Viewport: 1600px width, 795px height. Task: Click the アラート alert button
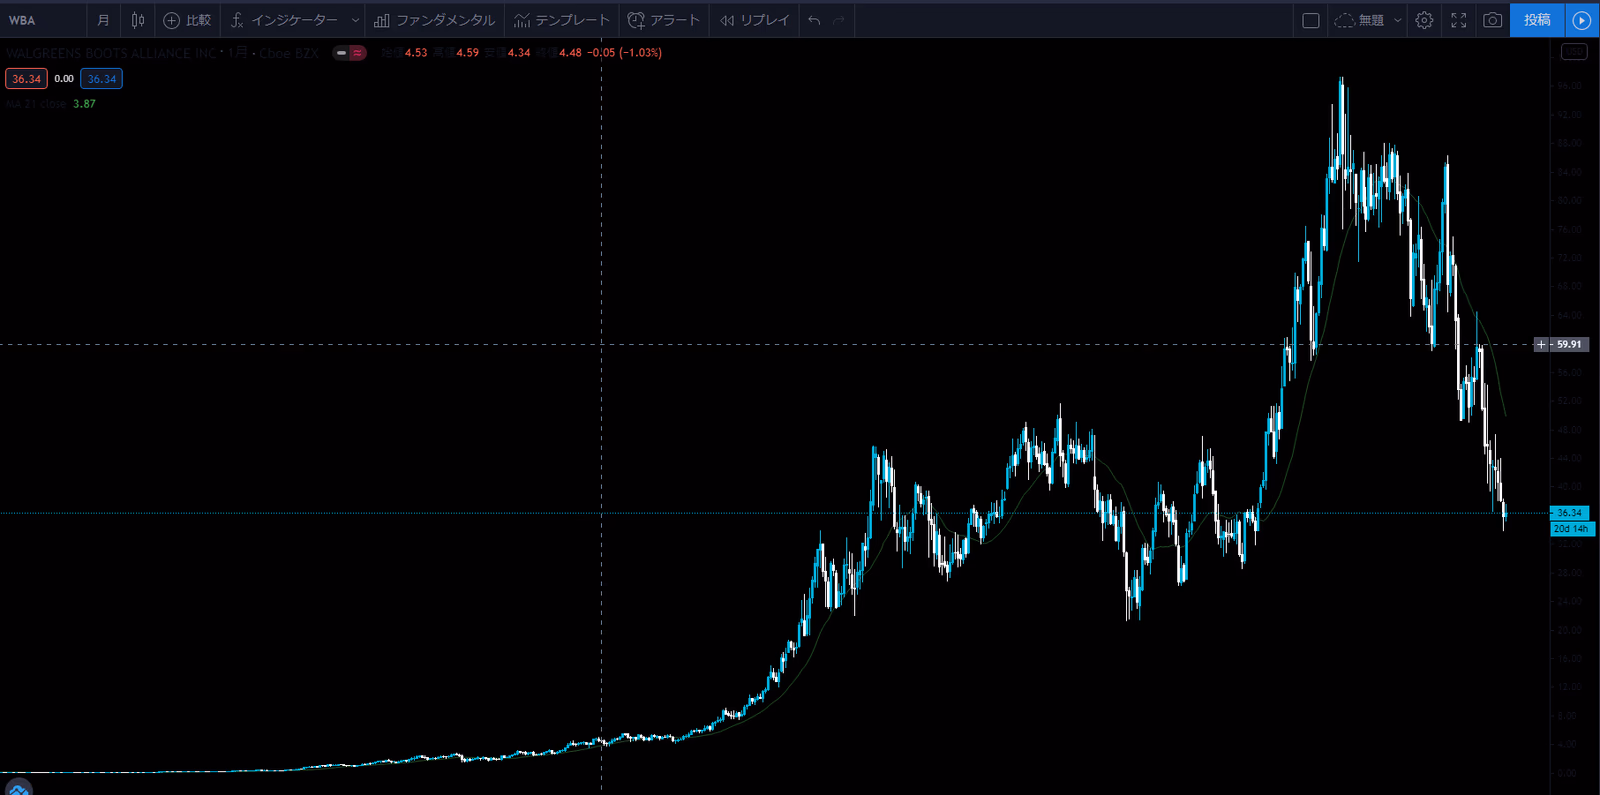click(664, 20)
